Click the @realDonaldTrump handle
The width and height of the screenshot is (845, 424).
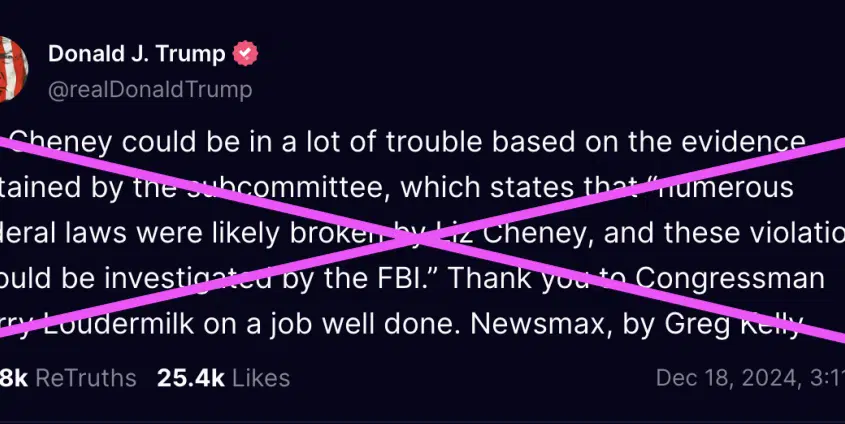(150, 89)
